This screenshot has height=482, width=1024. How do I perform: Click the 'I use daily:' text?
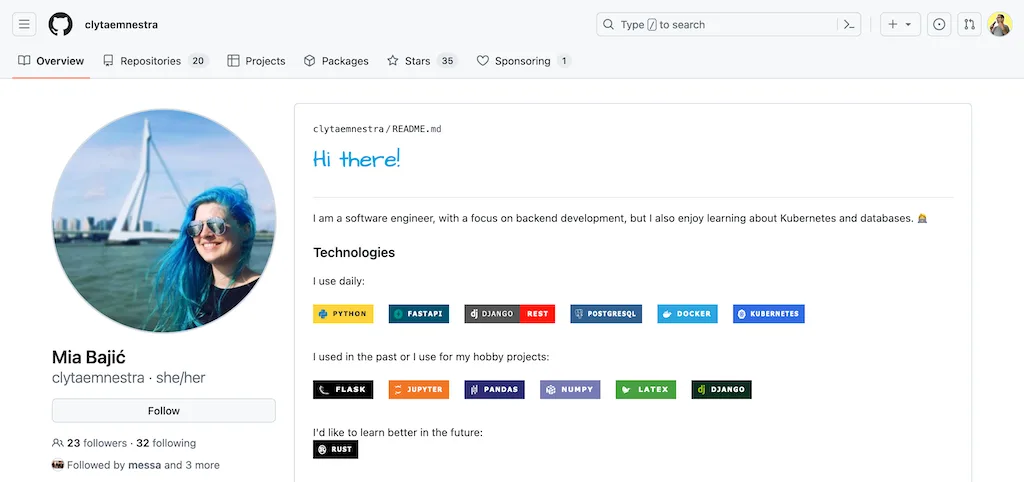coord(339,281)
